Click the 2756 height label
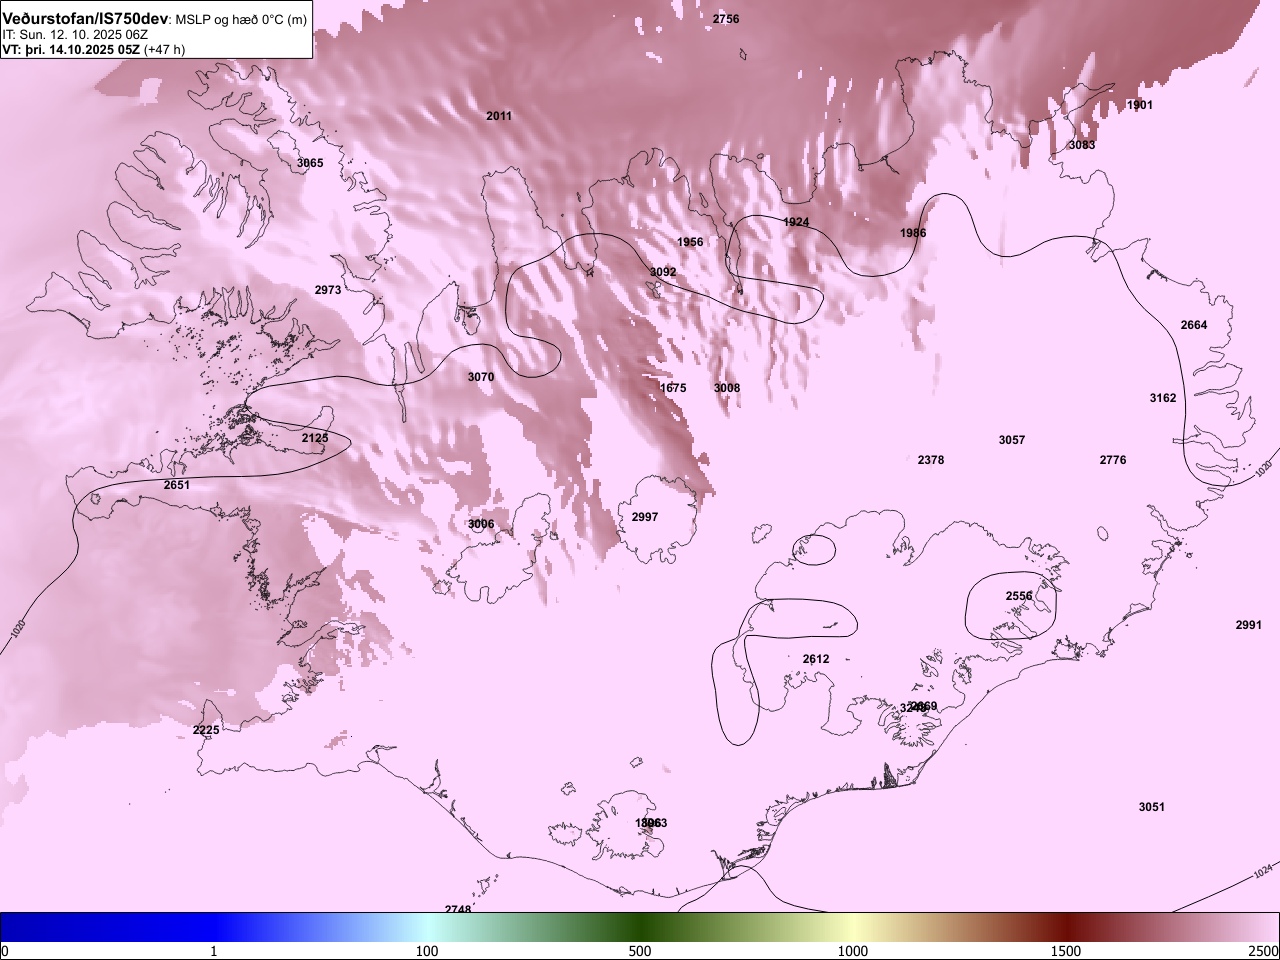Viewport: 1280px width, 960px height. pyautogui.click(x=726, y=19)
